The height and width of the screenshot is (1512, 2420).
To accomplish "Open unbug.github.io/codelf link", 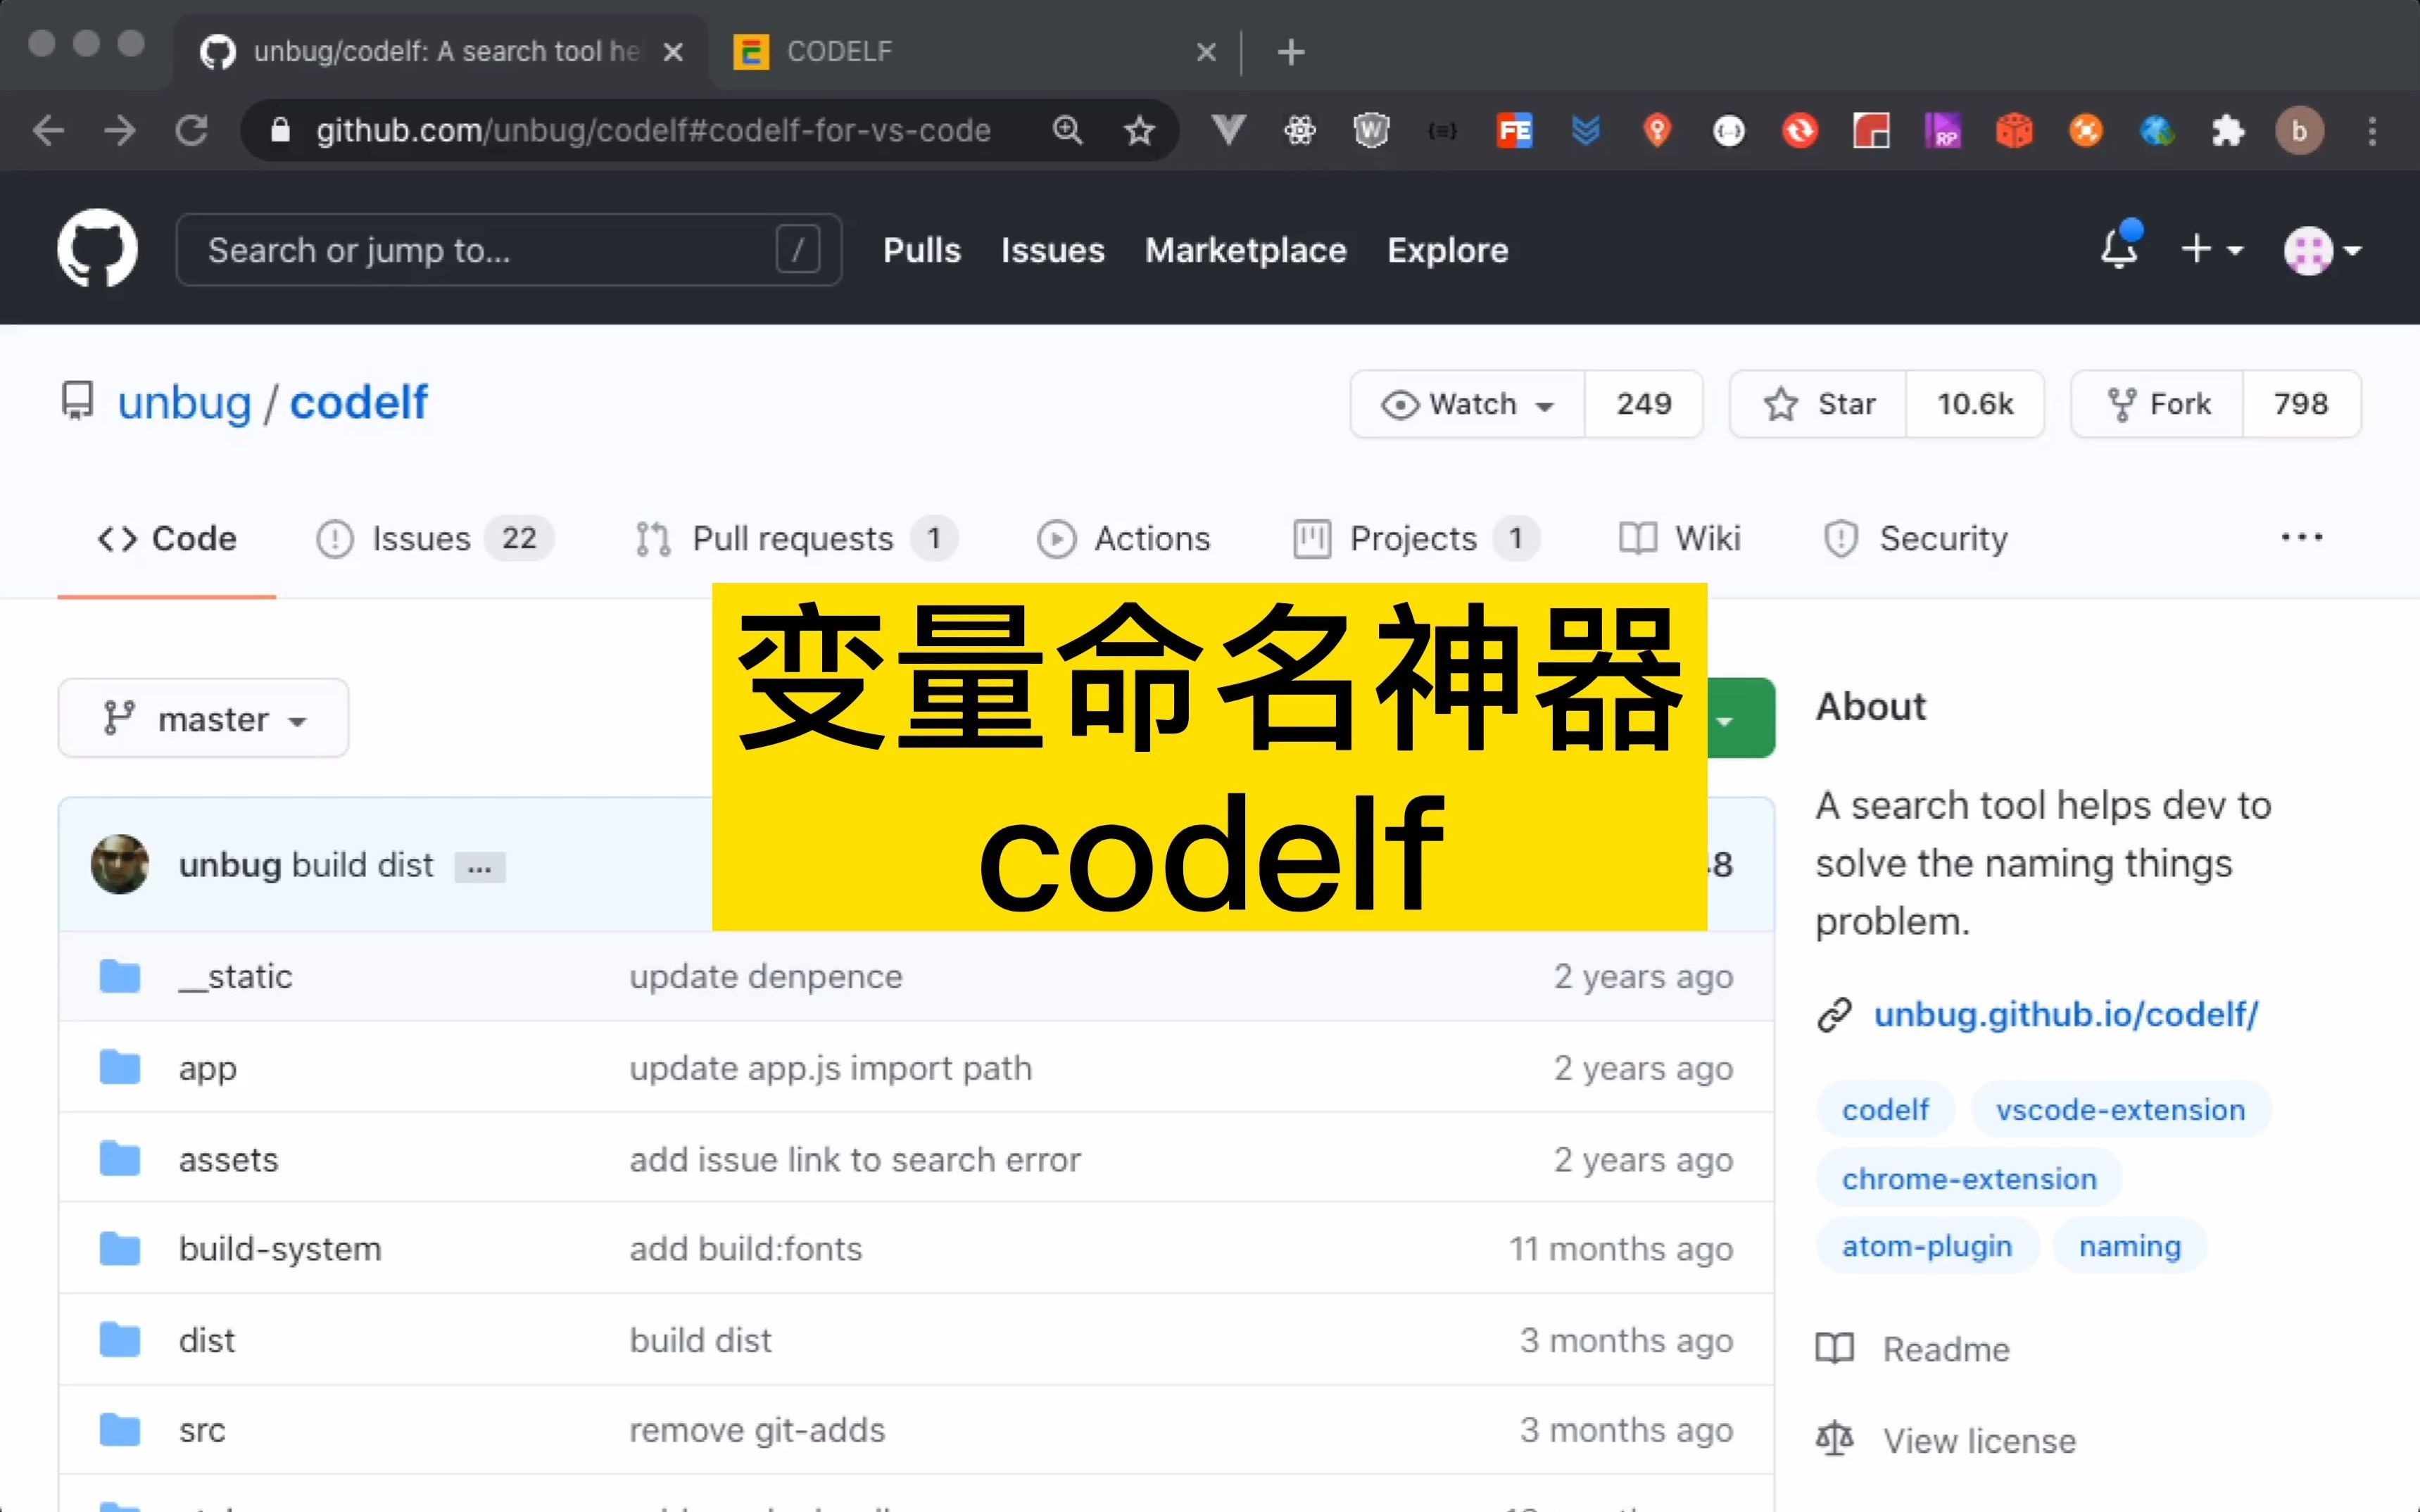I will 2067,1014.
